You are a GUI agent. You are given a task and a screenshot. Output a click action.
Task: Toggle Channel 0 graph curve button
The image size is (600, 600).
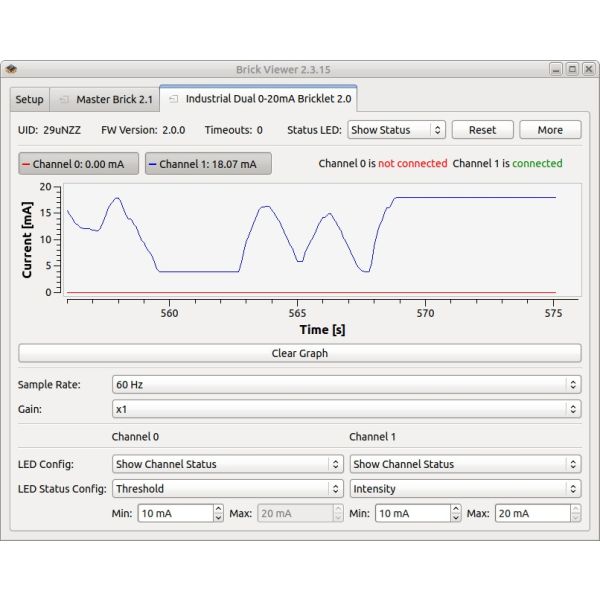click(x=78, y=164)
